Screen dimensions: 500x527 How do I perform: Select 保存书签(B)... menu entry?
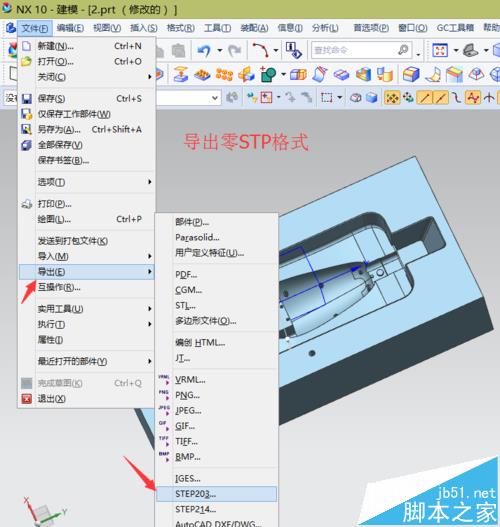87,160
